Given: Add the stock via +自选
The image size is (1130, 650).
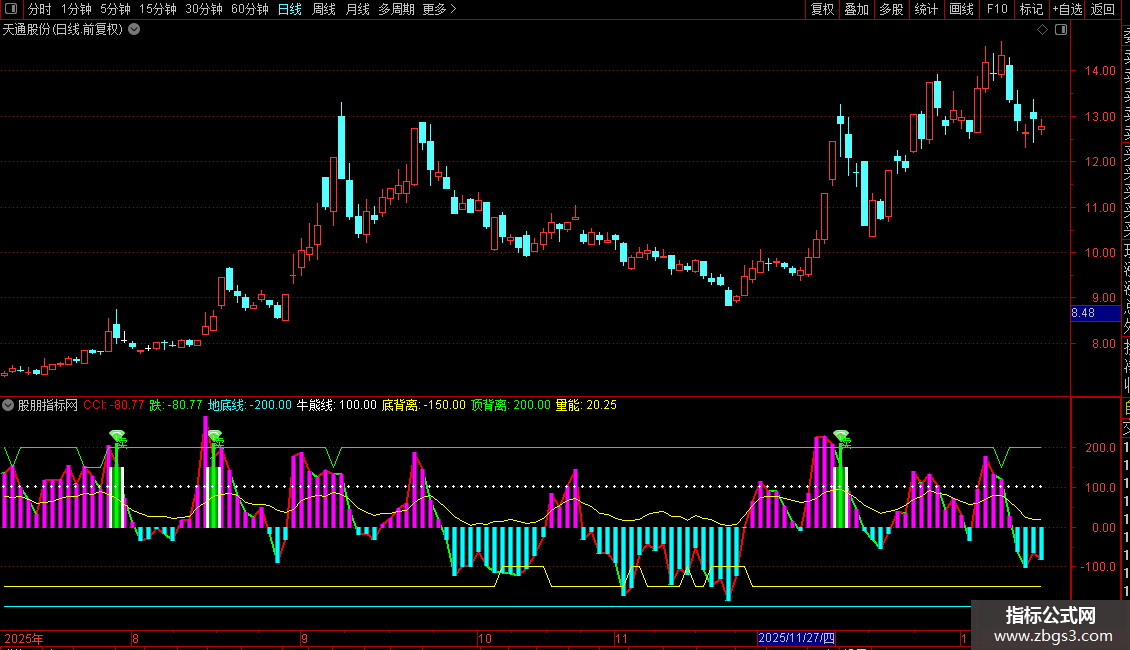Looking at the screenshot, I should coord(1067,9).
